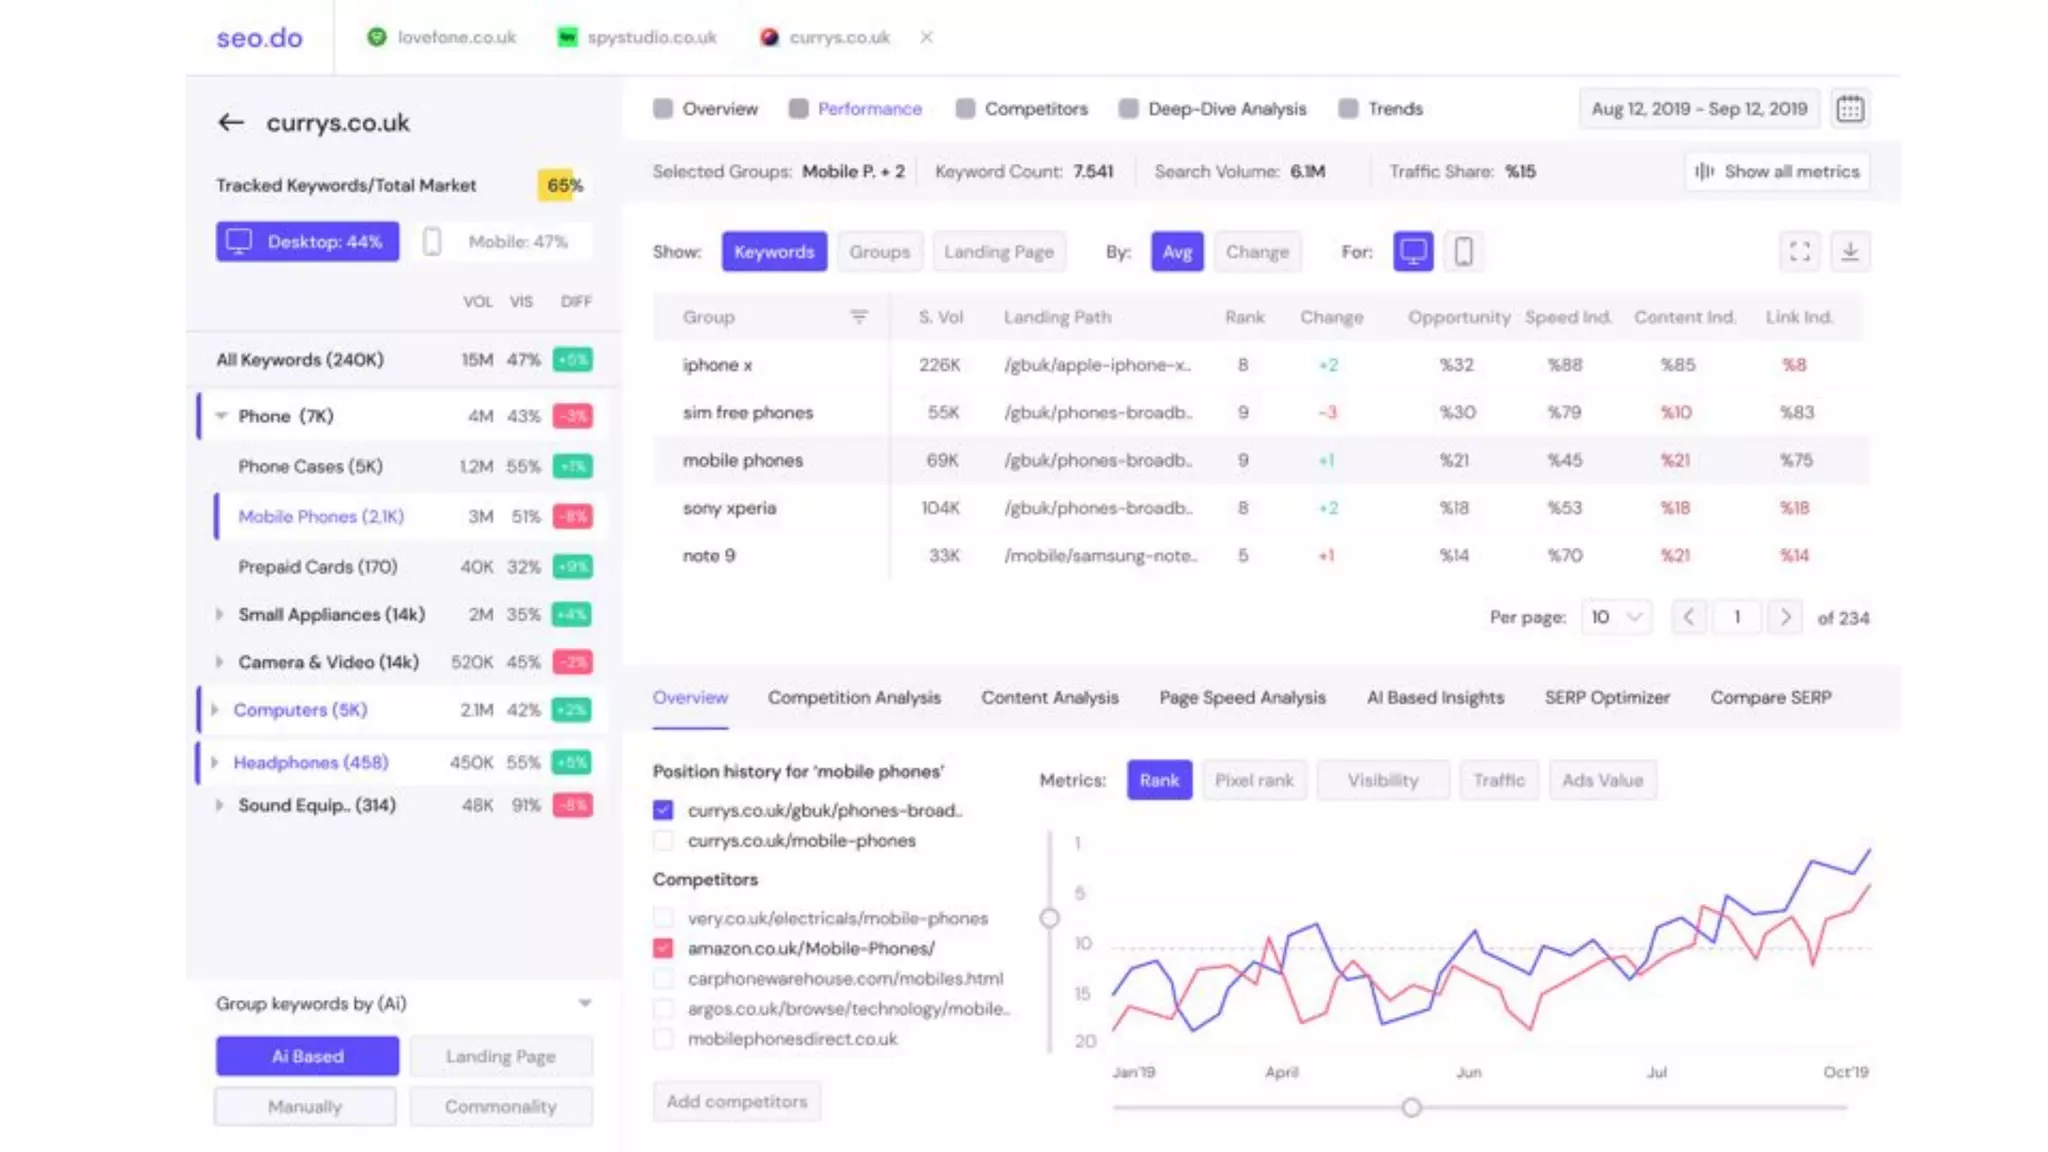Screen dimensions: 2048x1152
Task: Click the back arrow beside currys.co.uk
Action: coord(231,123)
